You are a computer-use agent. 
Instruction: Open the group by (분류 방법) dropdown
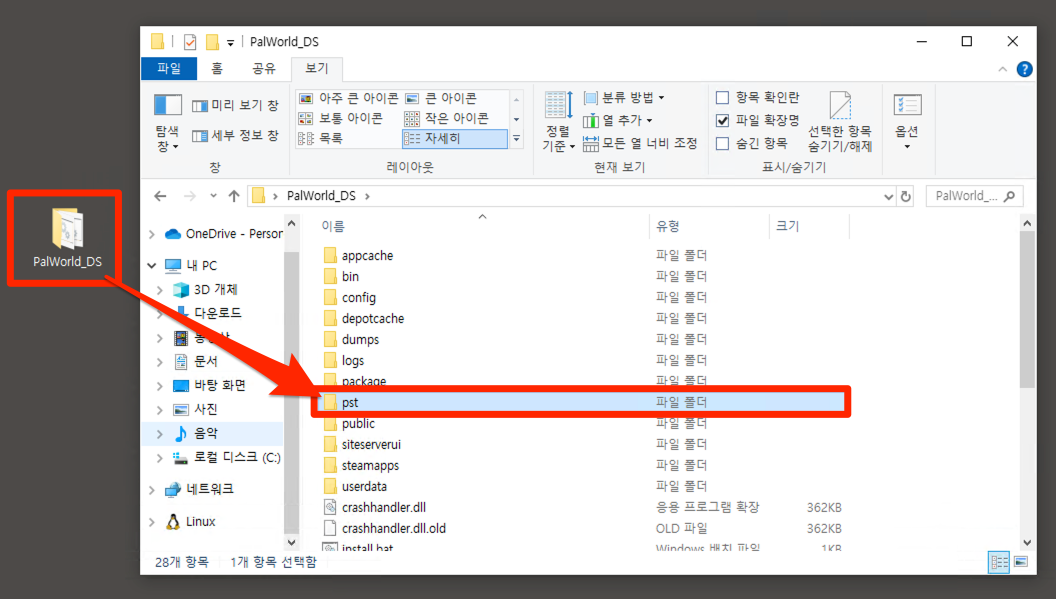point(624,98)
